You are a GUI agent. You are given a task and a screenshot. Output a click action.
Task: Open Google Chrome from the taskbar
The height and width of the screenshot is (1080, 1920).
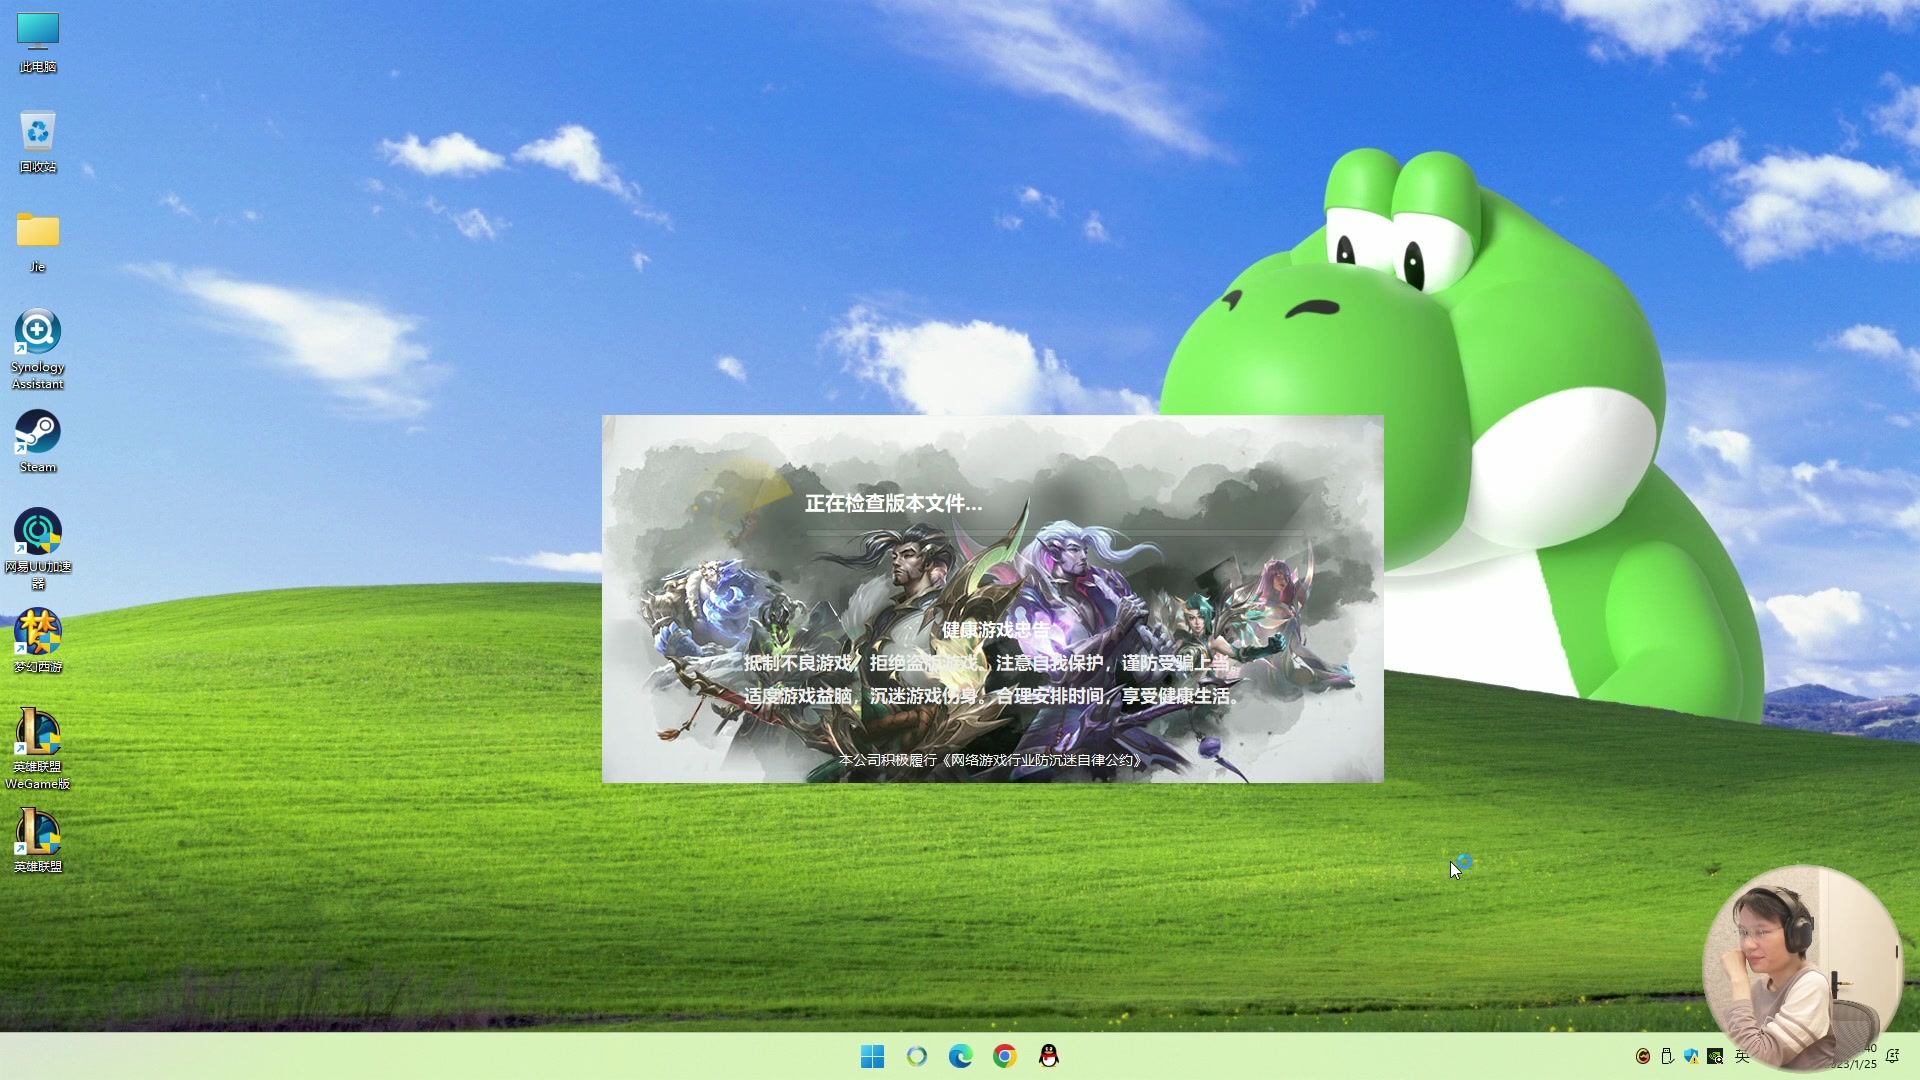(1004, 1056)
